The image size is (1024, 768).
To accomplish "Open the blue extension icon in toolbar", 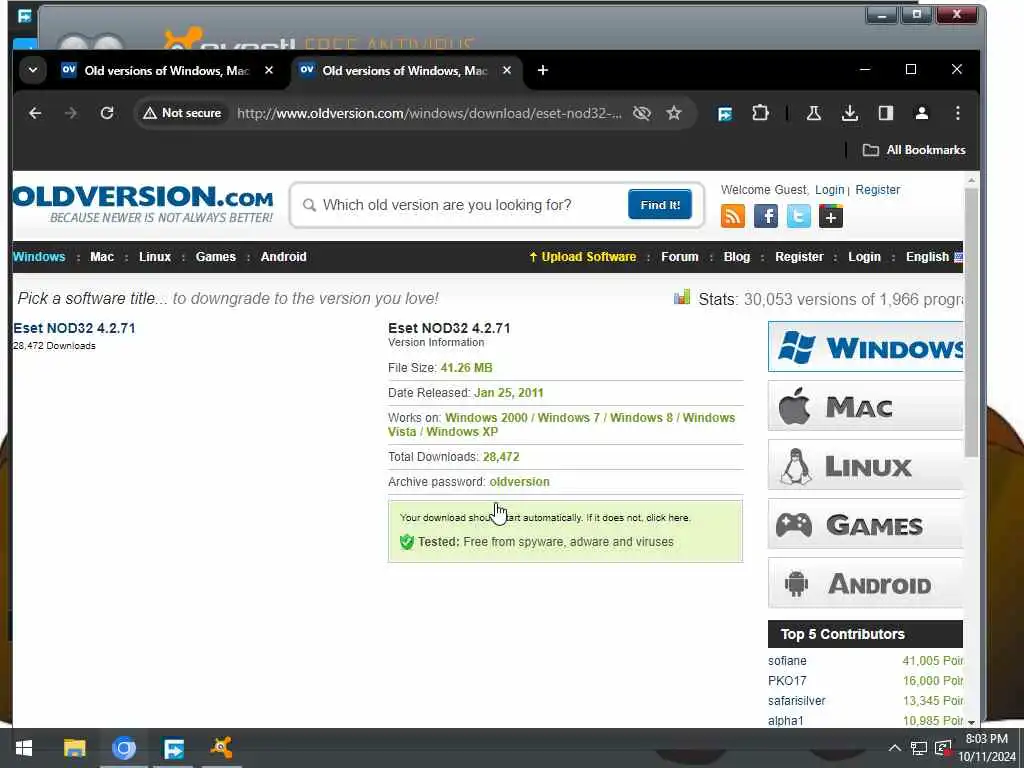I will point(725,114).
